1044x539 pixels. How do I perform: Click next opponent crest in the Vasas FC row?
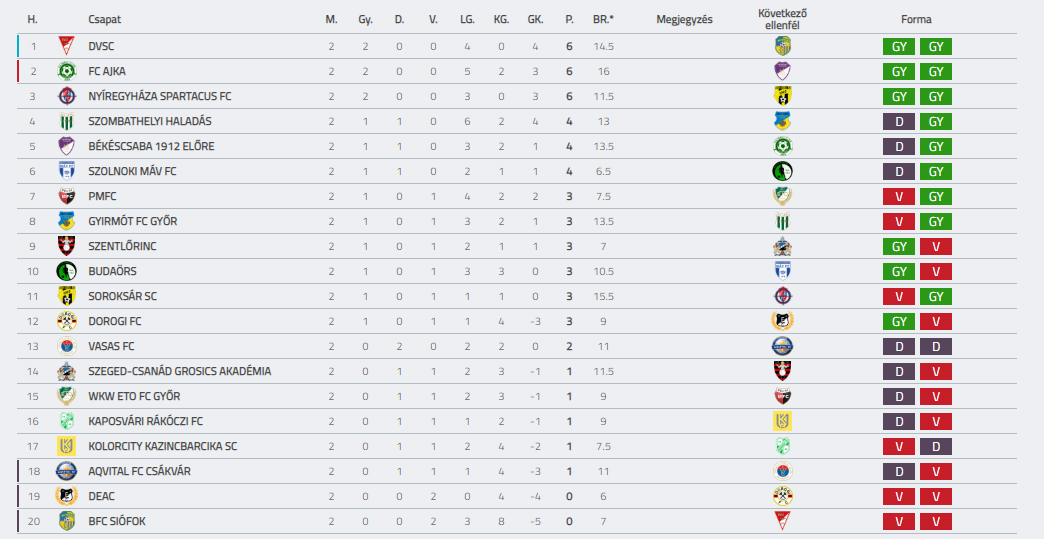tap(782, 346)
